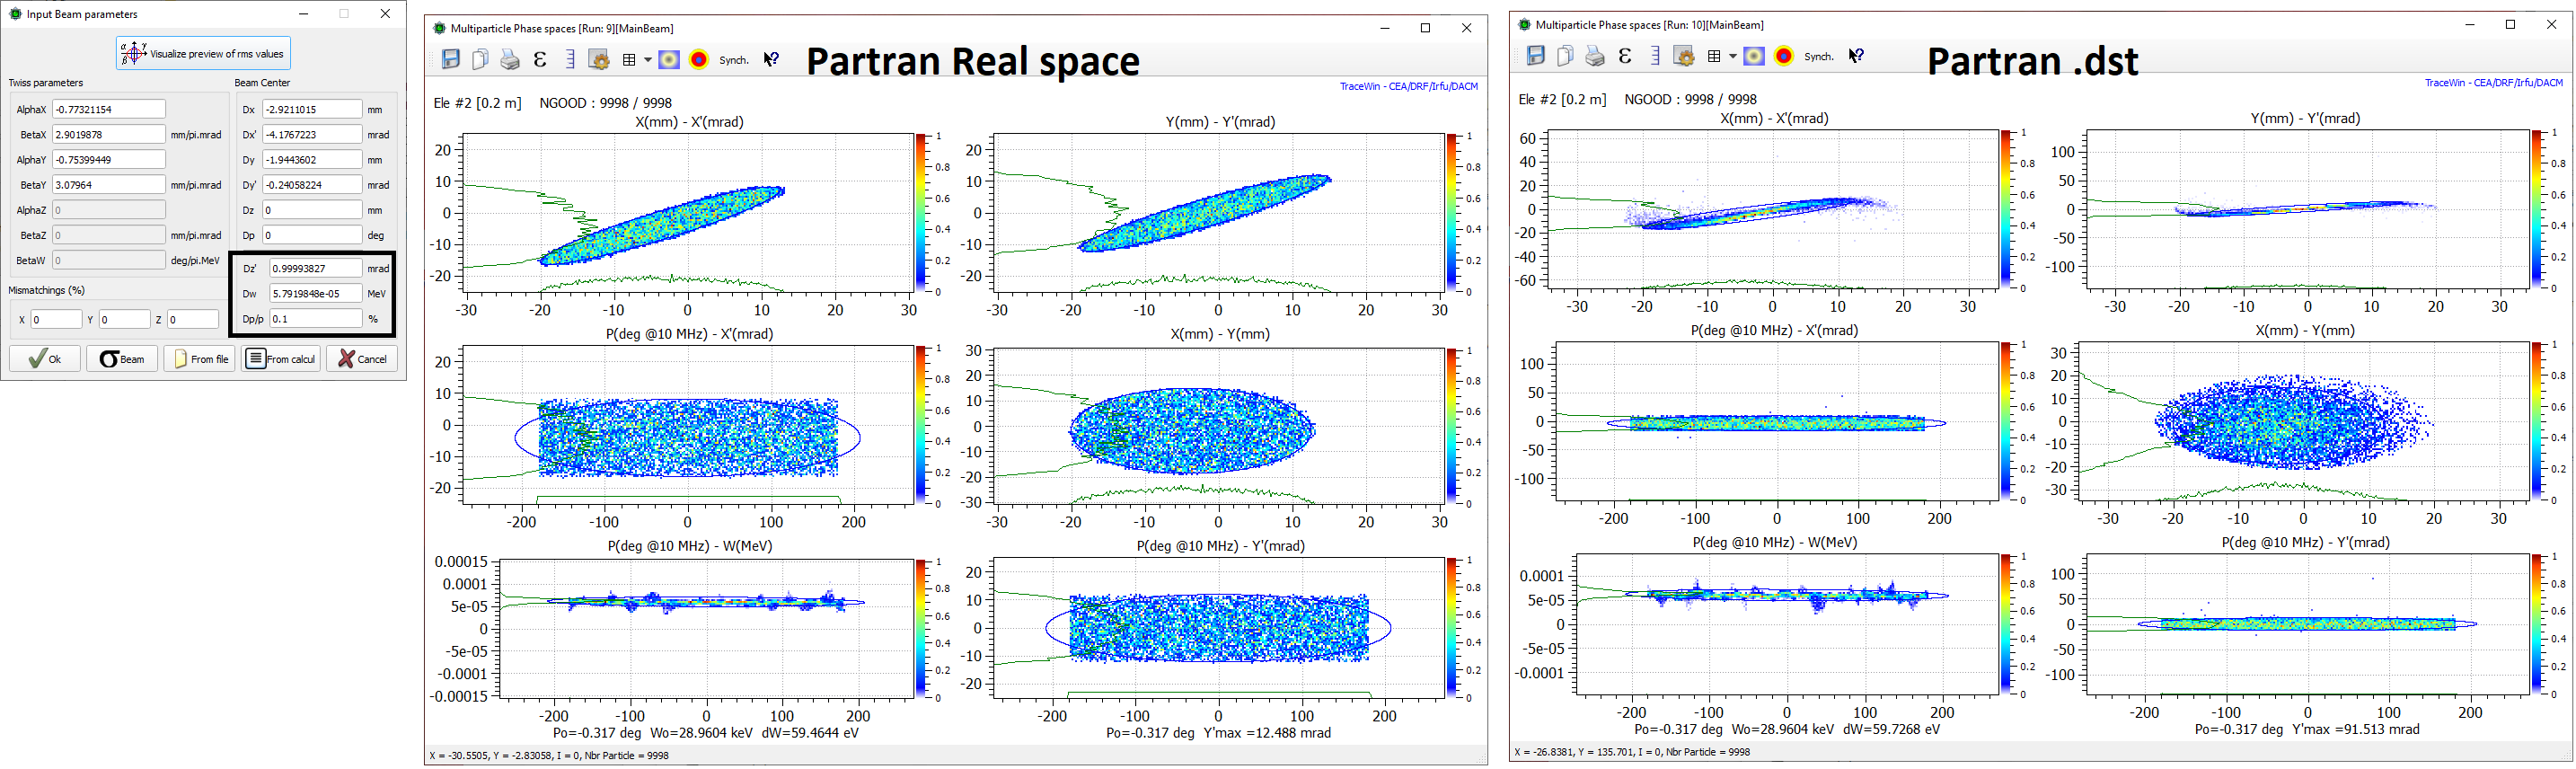This screenshot has width=2576, height=769.
Task: Save plot in Run 9 phase space window
Action: 451,59
